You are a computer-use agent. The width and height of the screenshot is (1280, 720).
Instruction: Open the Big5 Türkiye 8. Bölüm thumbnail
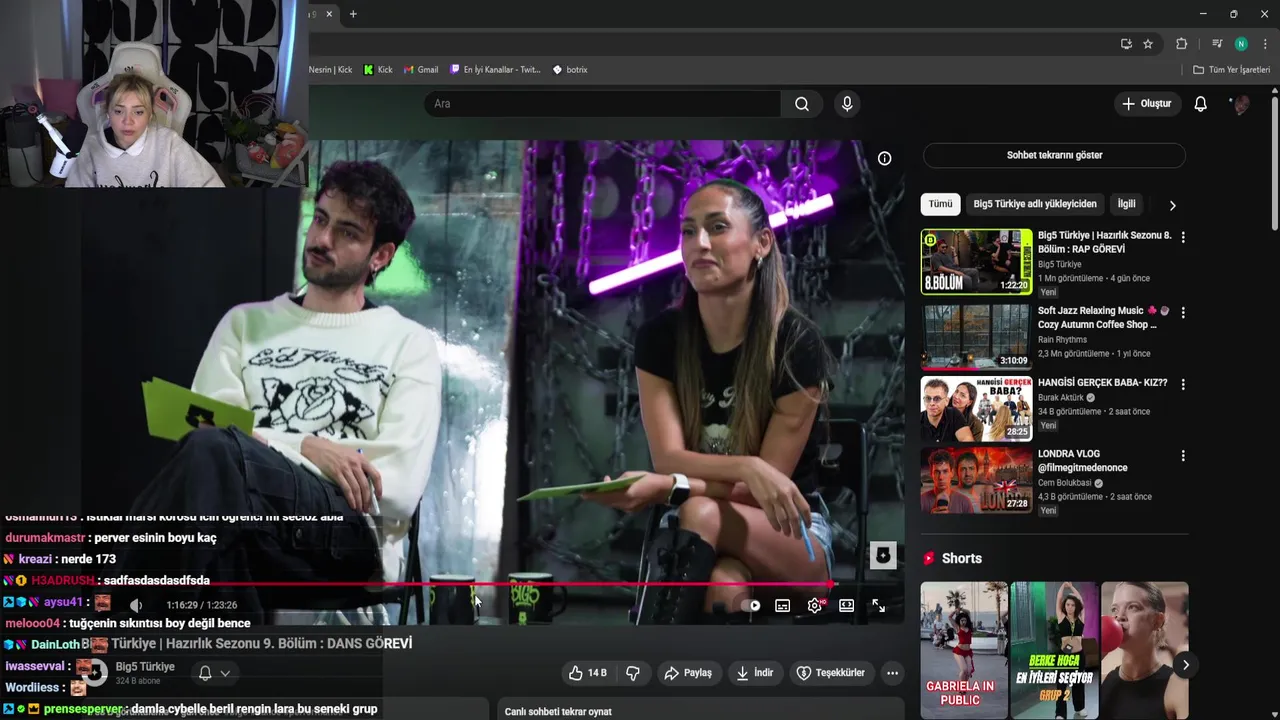tap(976, 262)
